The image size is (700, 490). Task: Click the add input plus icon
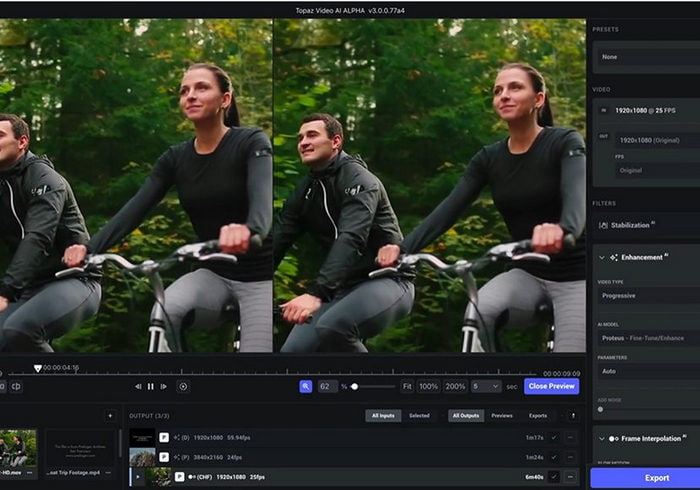110,415
